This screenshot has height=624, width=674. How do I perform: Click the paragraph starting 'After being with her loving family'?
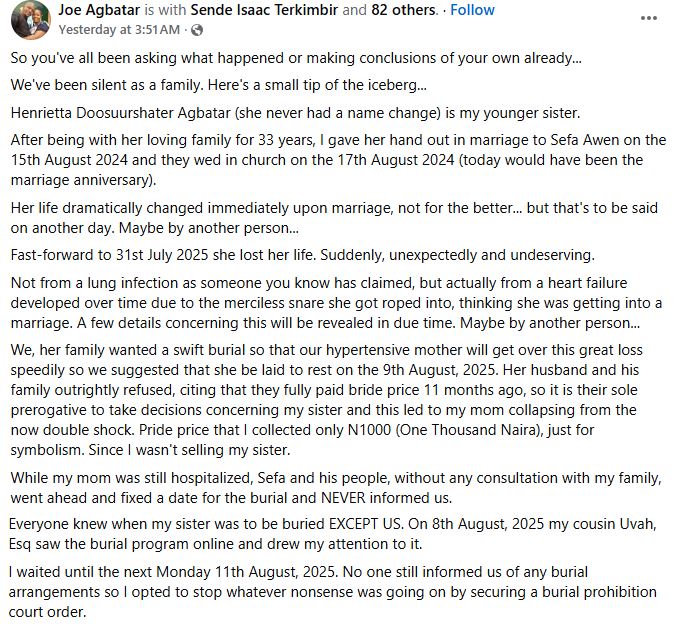pyautogui.click(x=320, y=159)
